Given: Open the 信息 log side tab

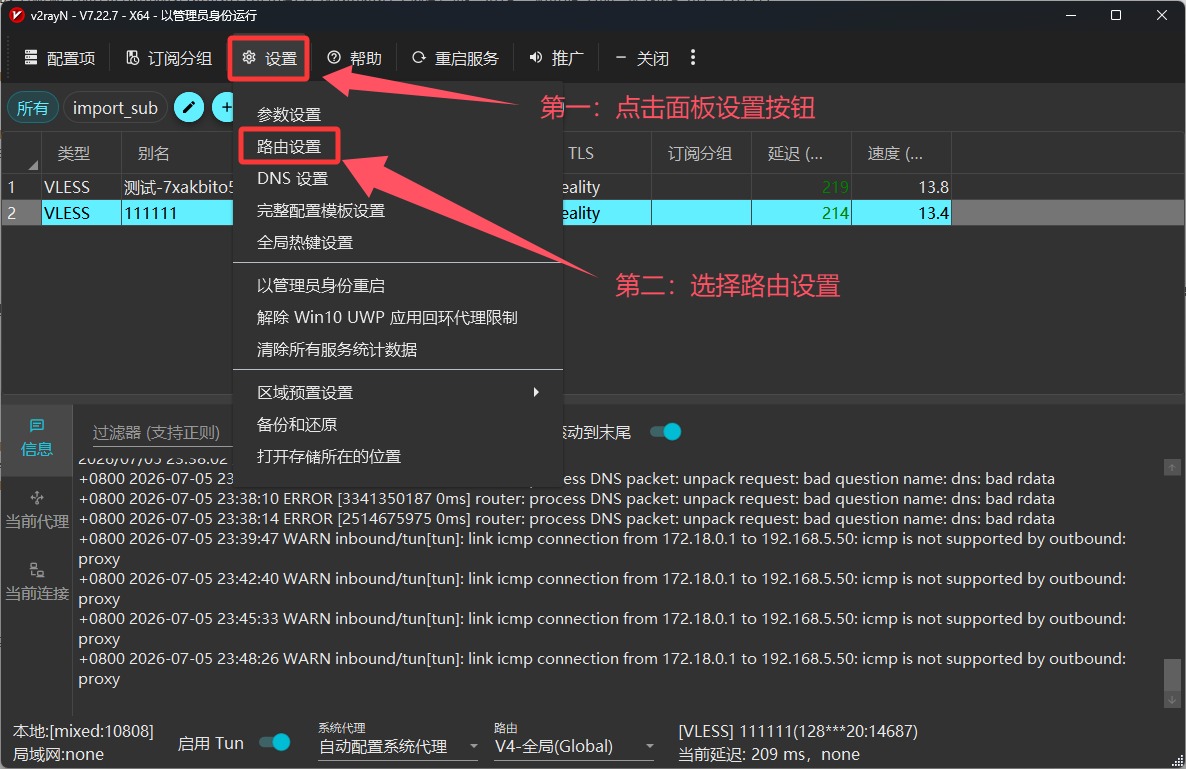Looking at the screenshot, I should (36, 439).
